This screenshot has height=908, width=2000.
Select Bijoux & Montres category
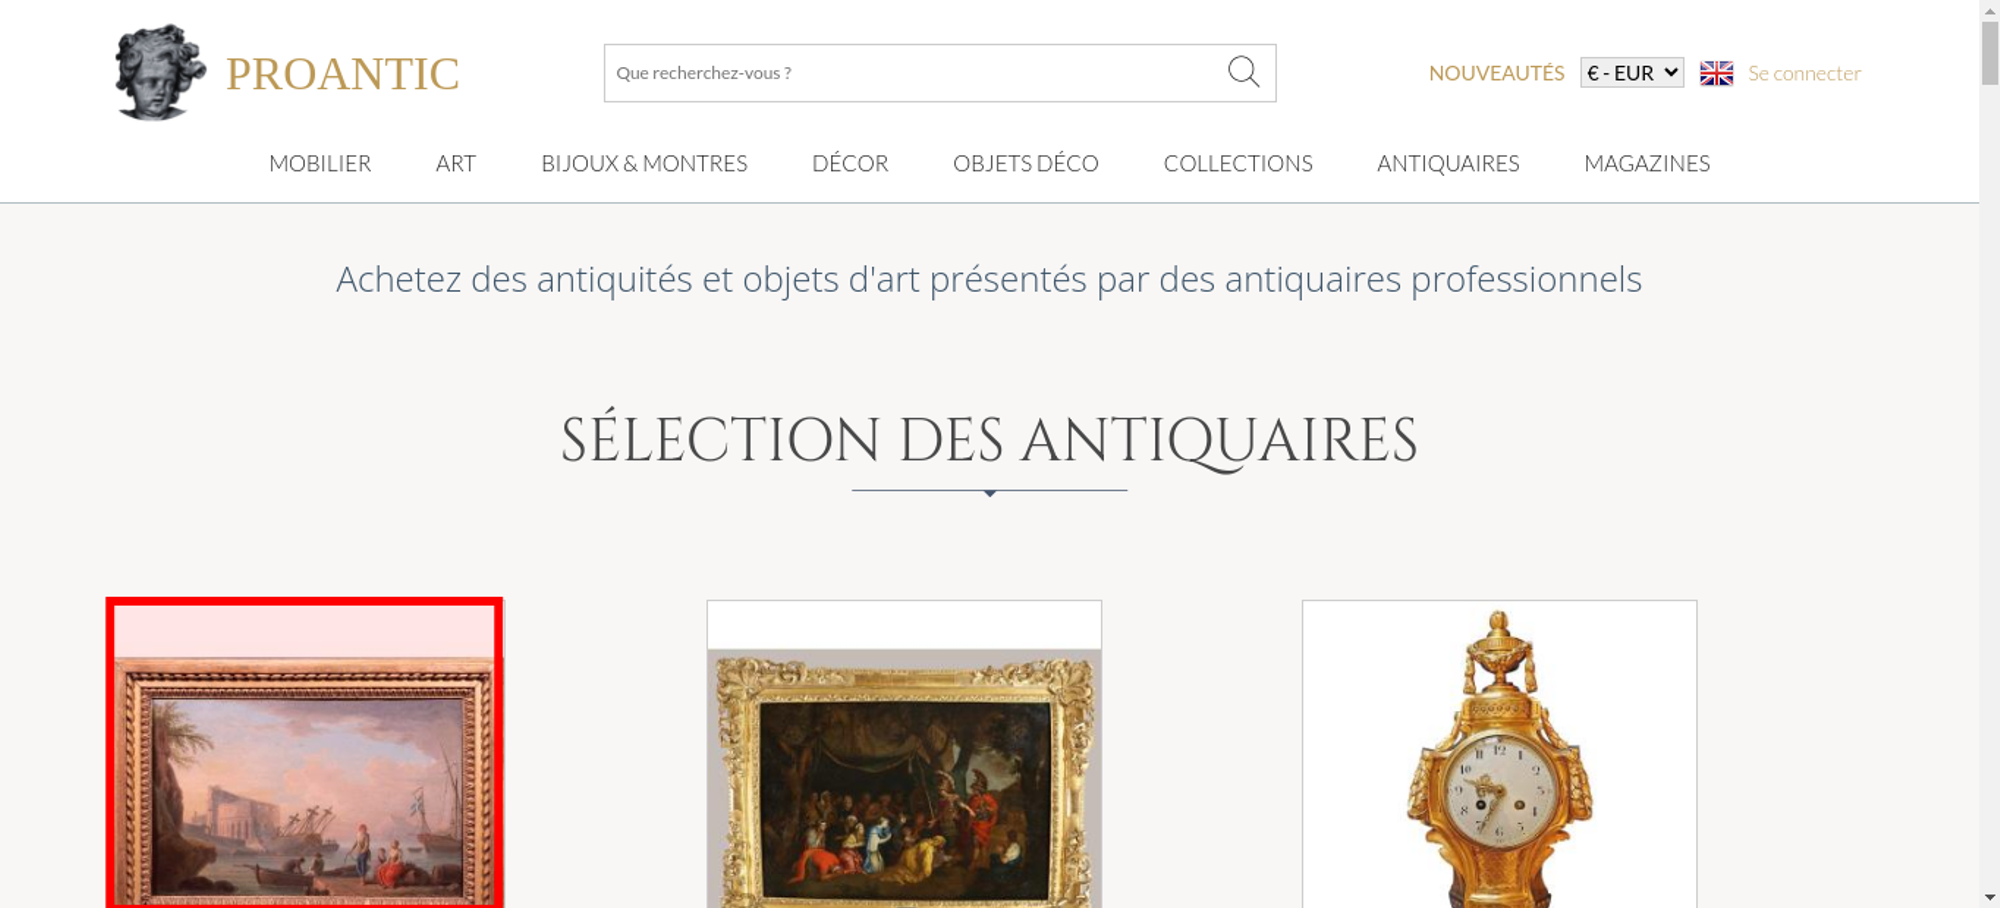pyautogui.click(x=644, y=163)
